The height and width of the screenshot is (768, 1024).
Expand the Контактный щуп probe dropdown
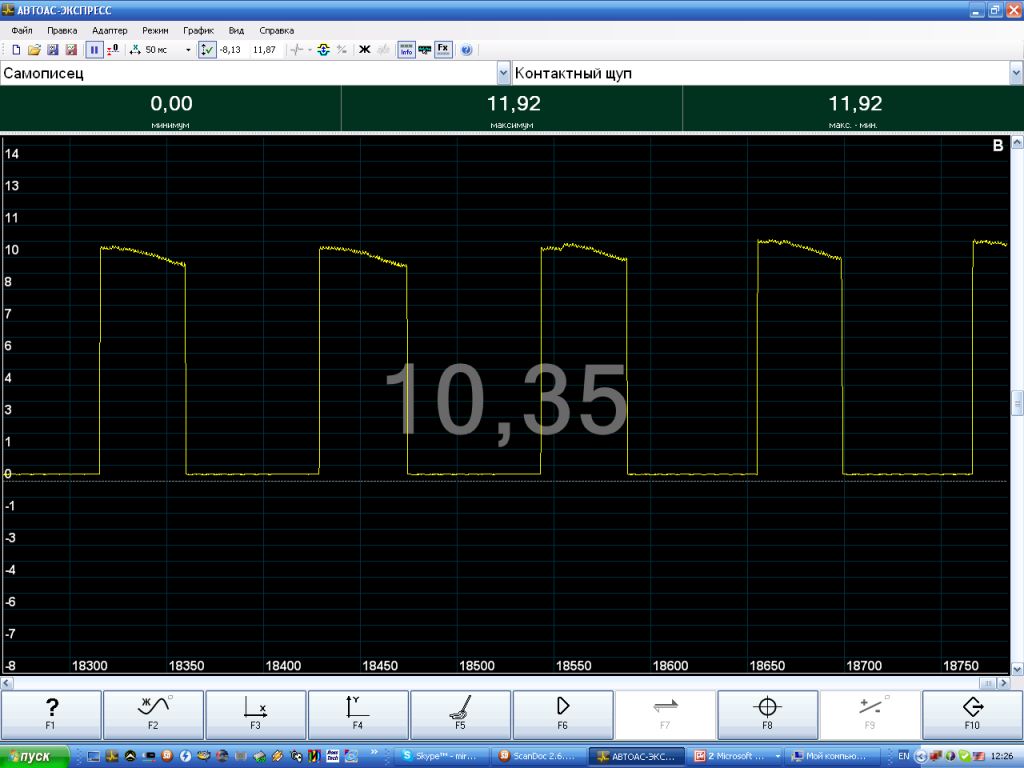click(1016, 73)
